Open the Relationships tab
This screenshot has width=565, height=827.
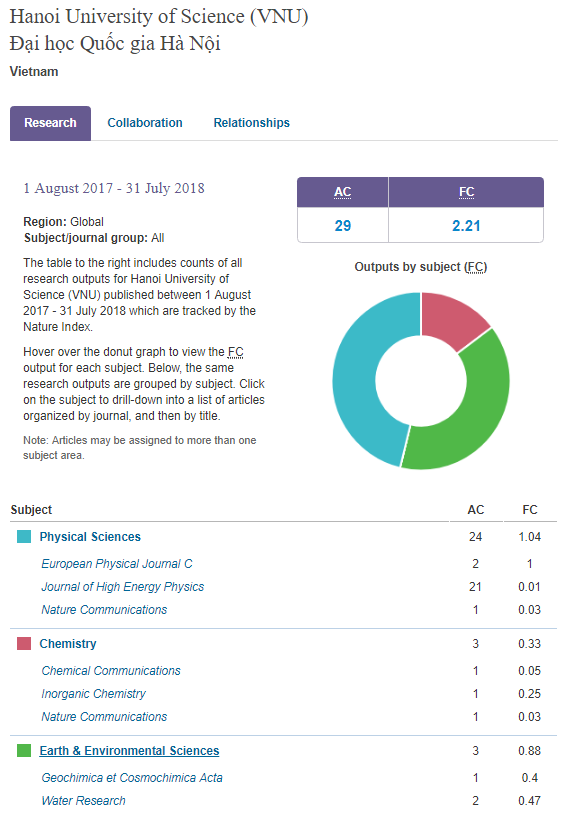(252, 123)
